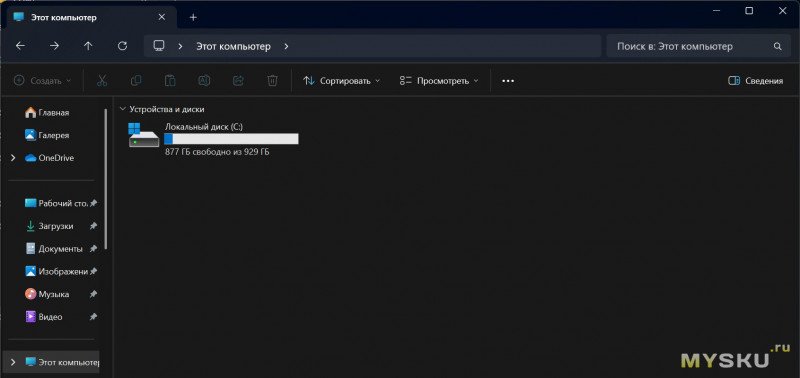Click the Paste clipboard icon
This screenshot has height=378, width=800.
(x=170, y=81)
